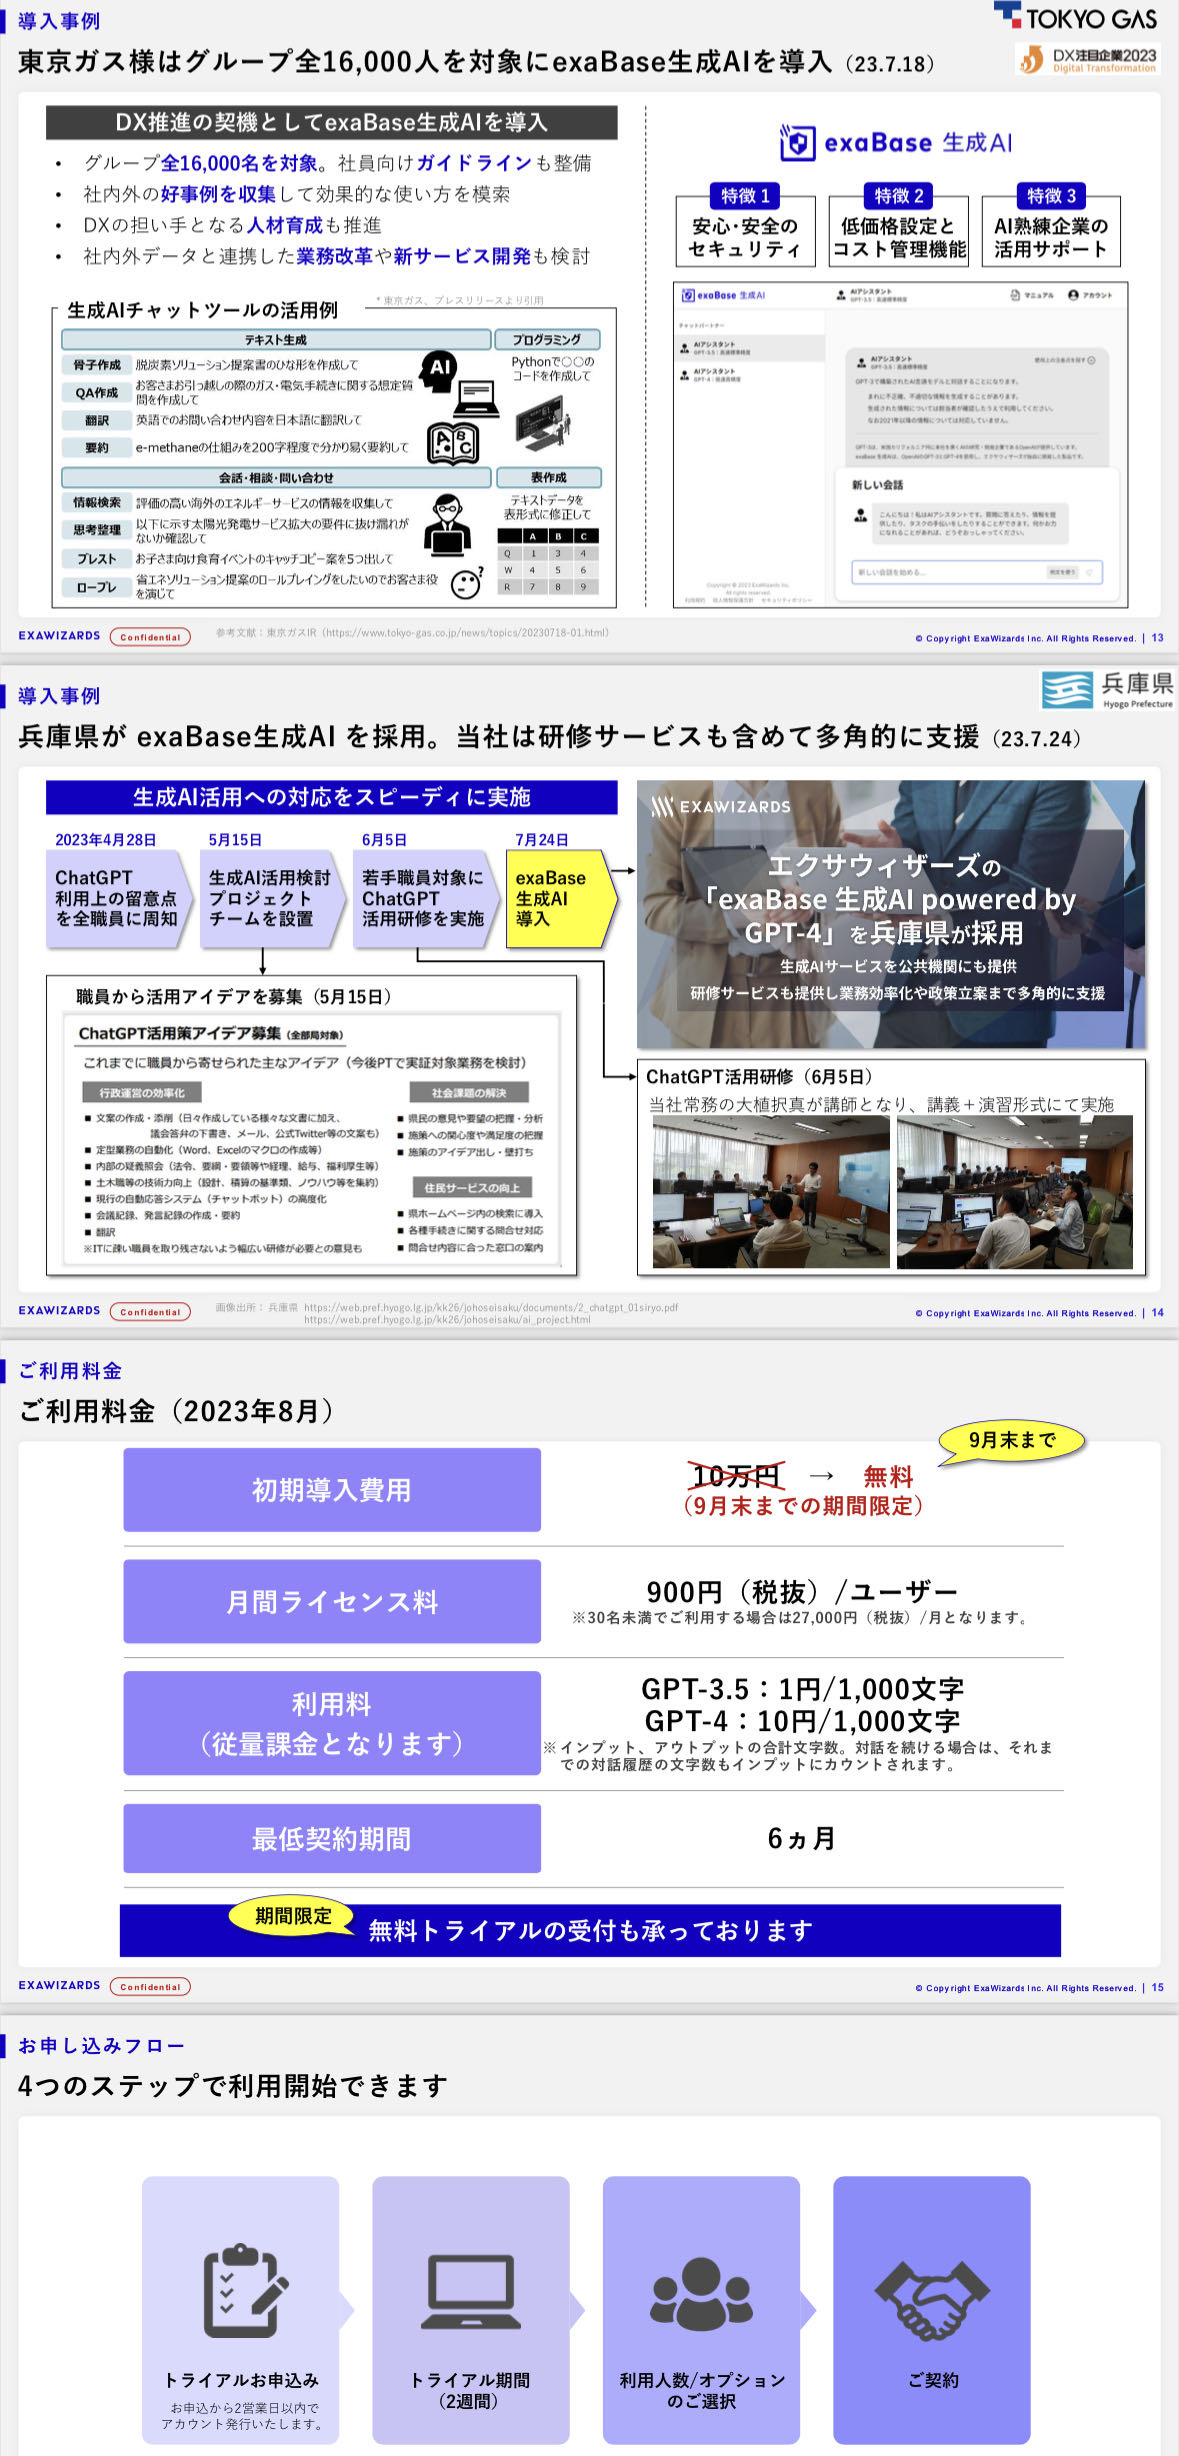Click アカウント in the exaBase screenshot header
Screen dimensions: 1179x2456
pyautogui.click(x=1091, y=295)
